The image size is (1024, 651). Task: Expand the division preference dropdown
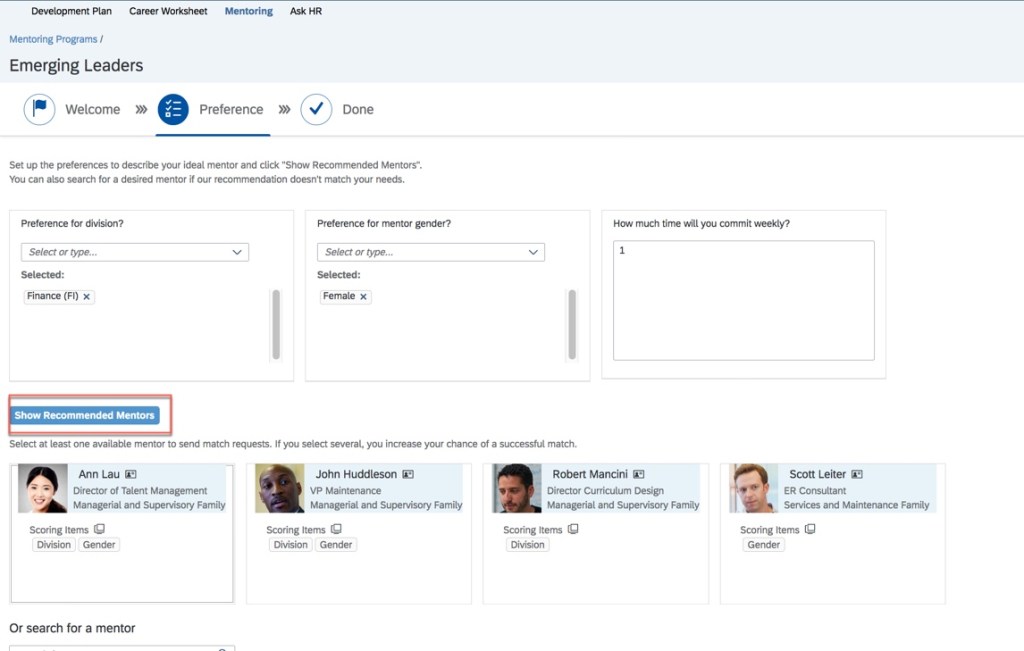237,252
